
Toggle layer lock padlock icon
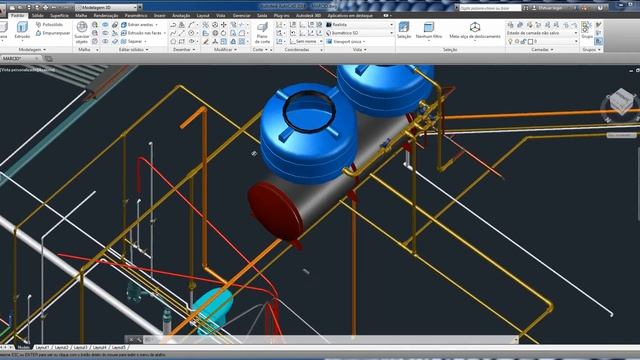(524, 42)
